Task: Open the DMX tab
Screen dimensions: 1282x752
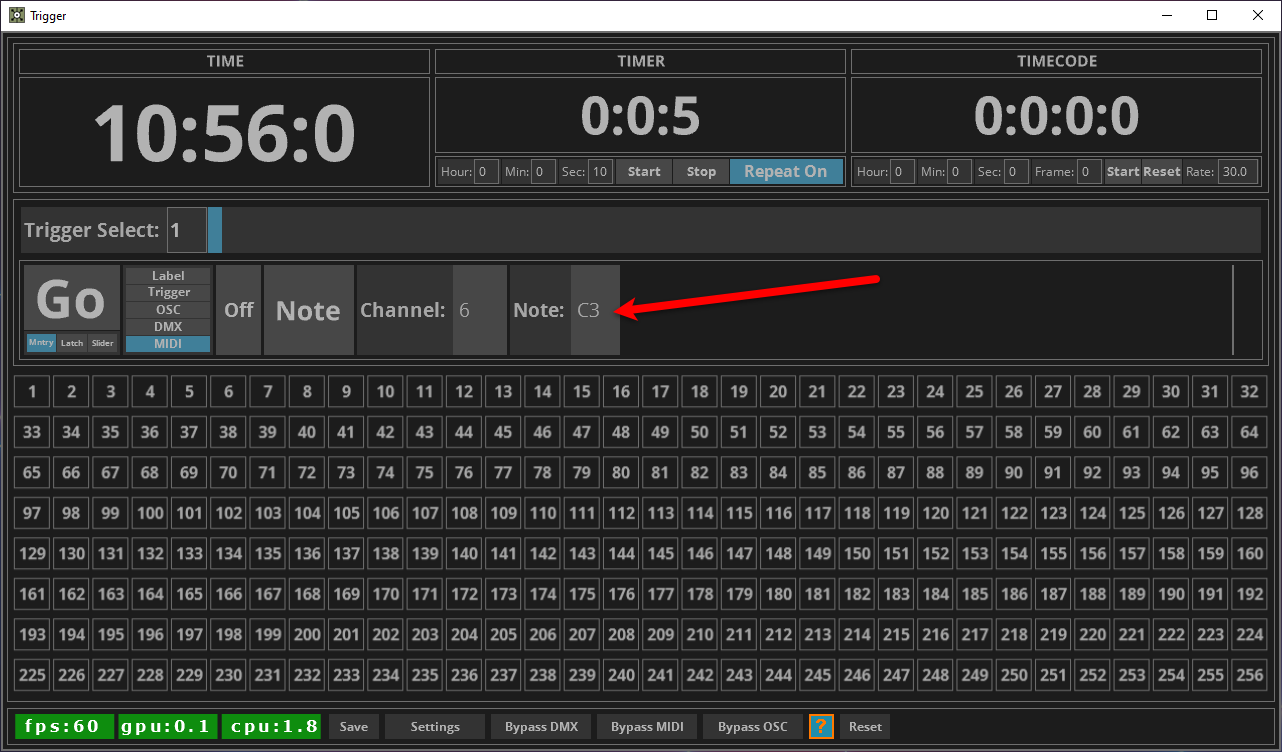Action: [x=168, y=327]
